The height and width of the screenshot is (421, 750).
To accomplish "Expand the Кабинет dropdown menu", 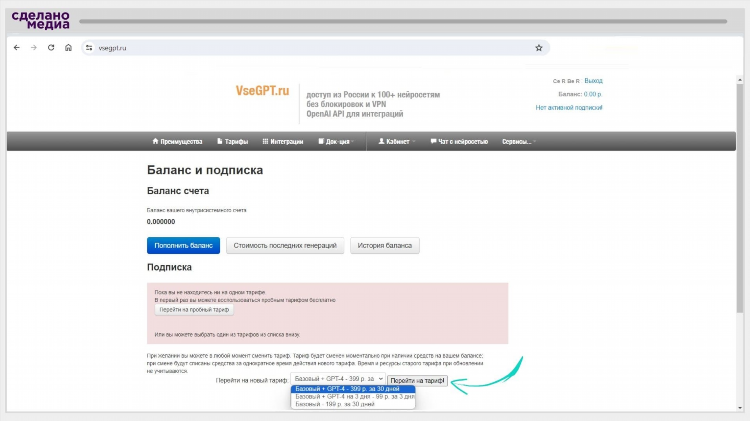I will [397, 142].
